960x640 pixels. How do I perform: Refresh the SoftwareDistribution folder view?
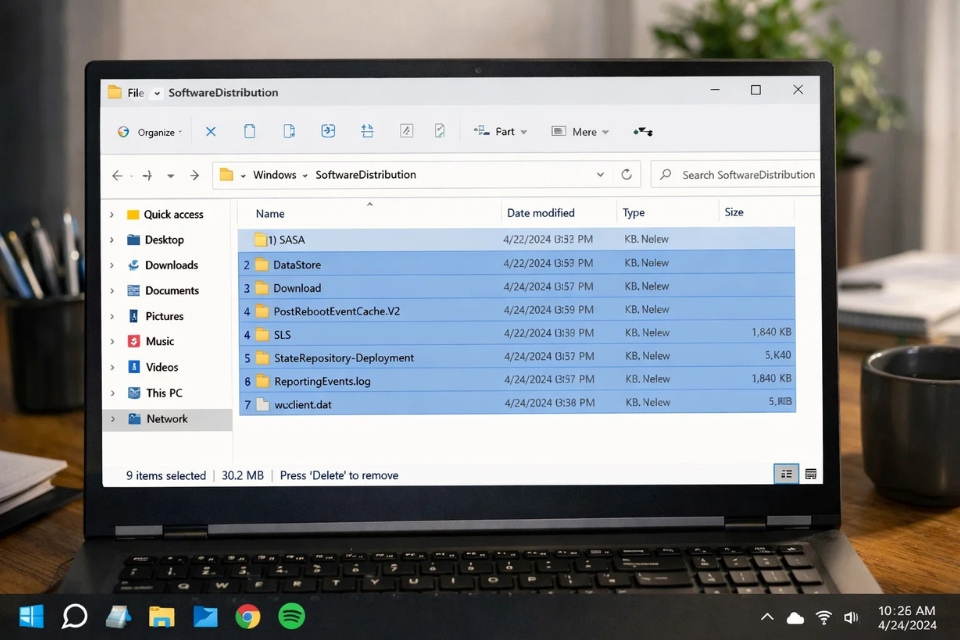pyautogui.click(x=627, y=174)
